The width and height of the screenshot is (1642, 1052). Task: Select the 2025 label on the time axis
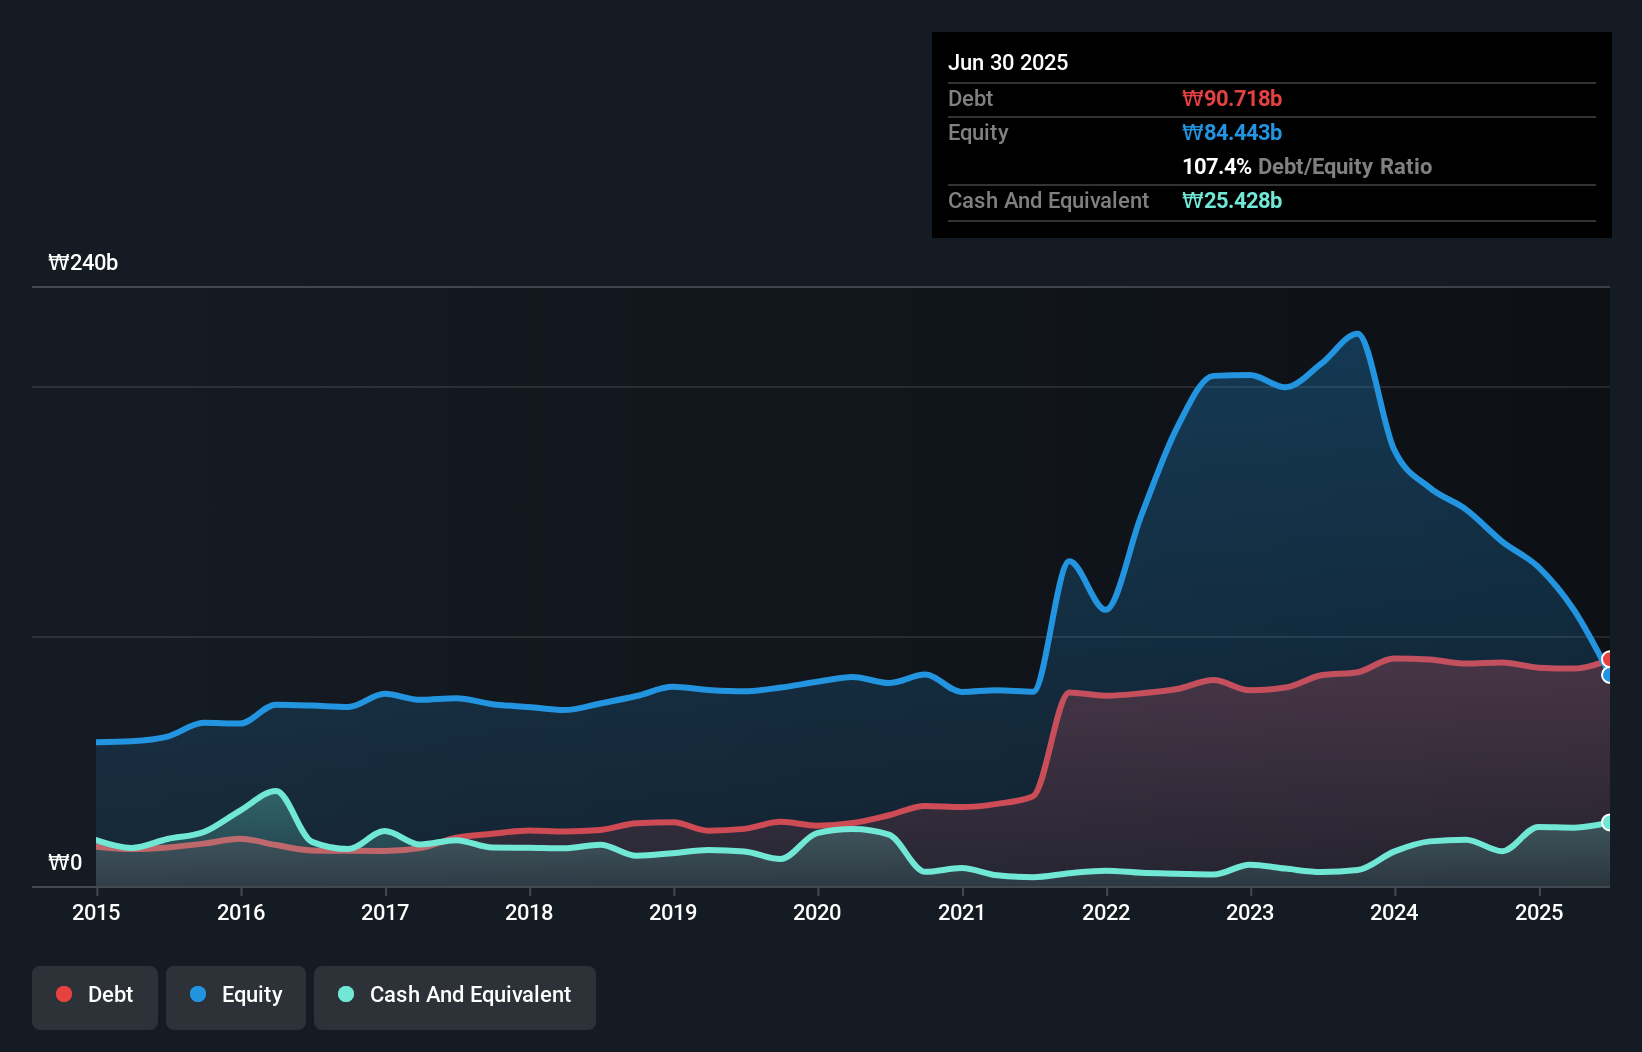[1539, 912]
